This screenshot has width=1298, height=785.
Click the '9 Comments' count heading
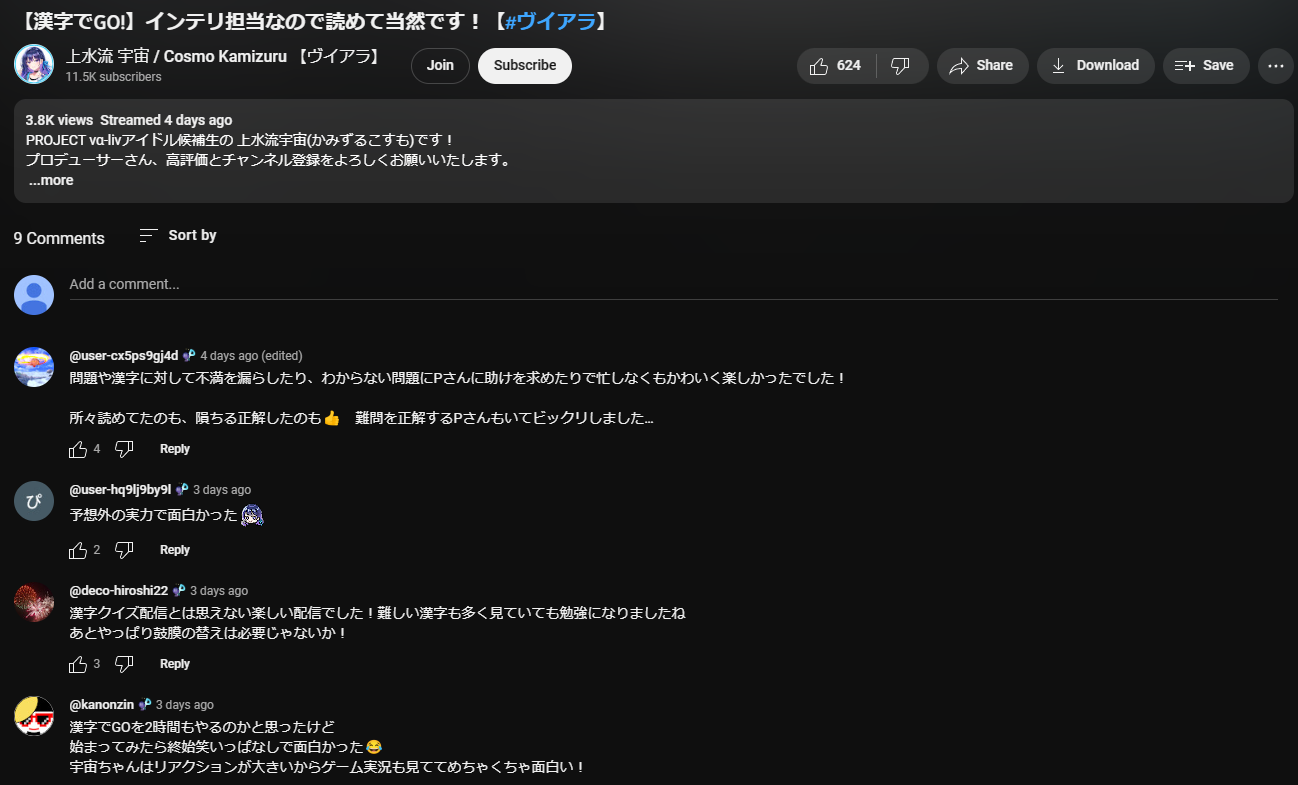pos(59,238)
